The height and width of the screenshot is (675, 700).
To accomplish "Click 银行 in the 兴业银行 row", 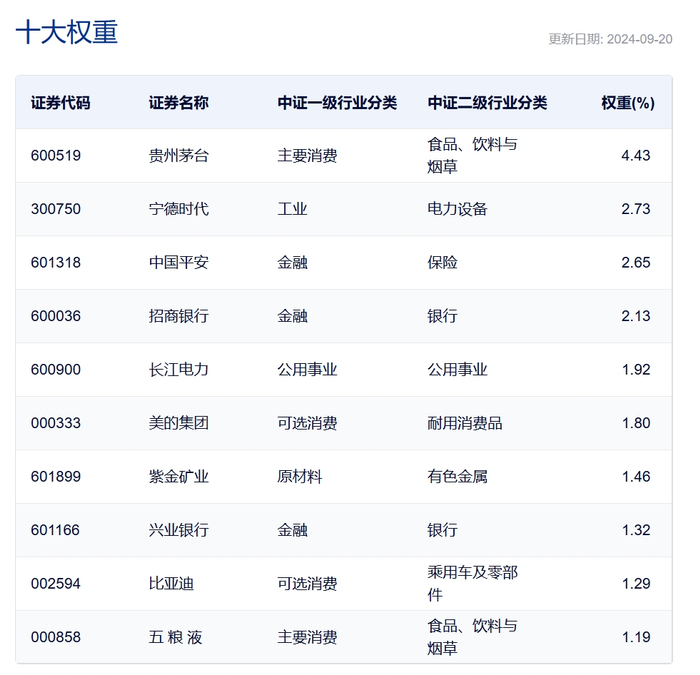I will (x=442, y=530).
